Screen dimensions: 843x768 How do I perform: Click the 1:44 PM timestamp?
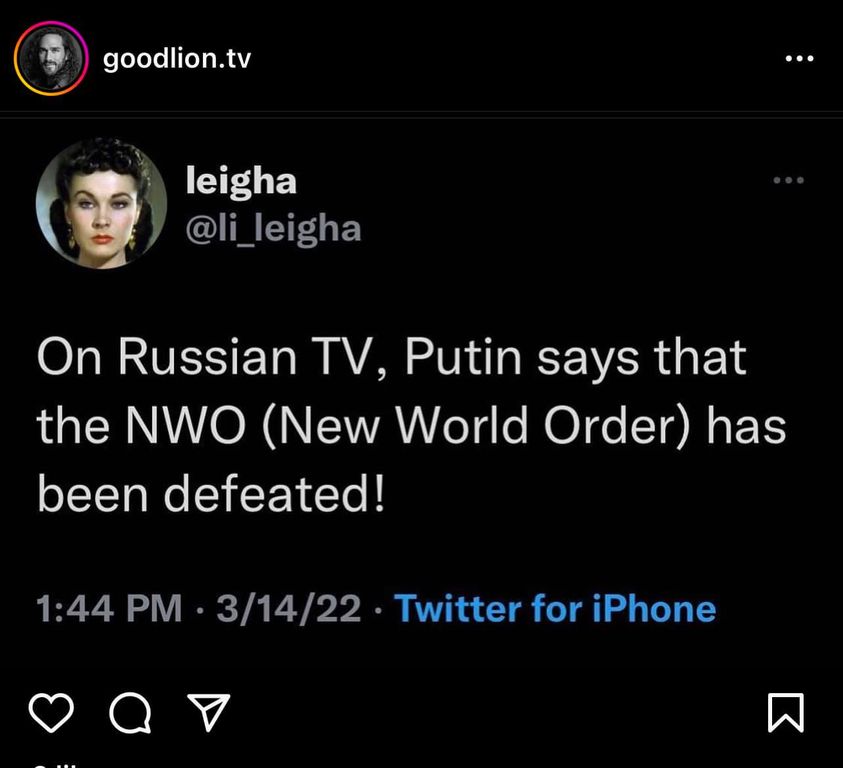[x=109, y=608]
